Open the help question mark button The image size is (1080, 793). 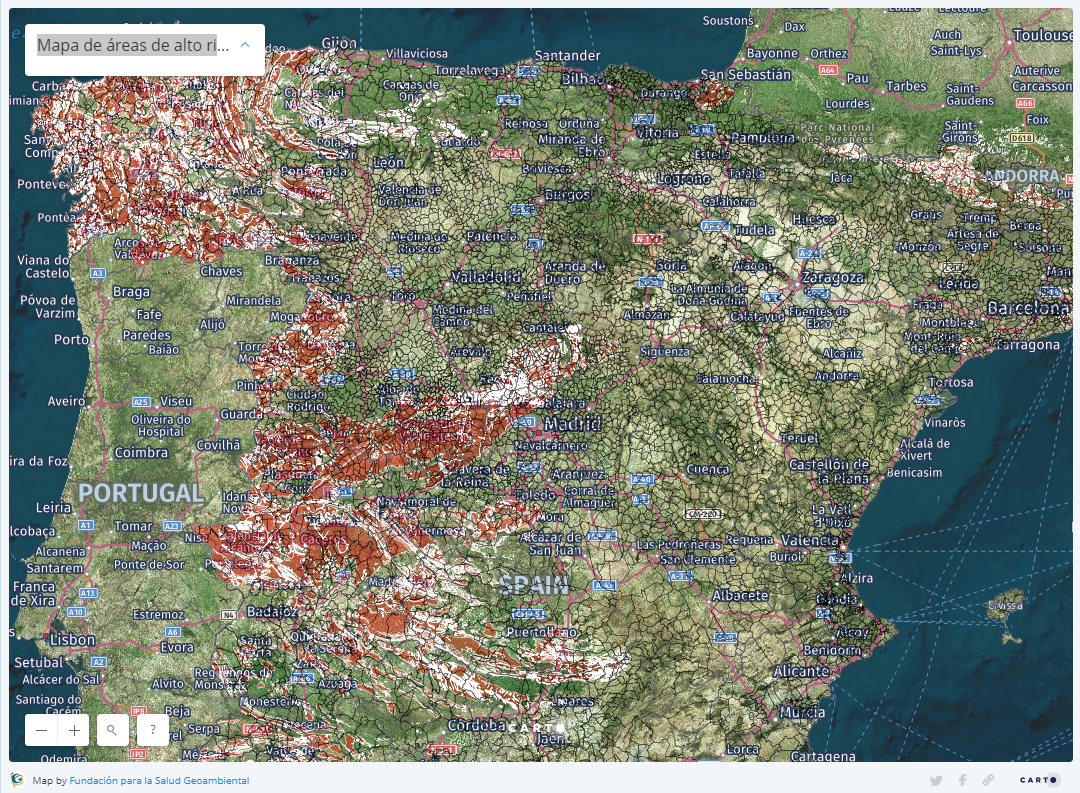152,730
